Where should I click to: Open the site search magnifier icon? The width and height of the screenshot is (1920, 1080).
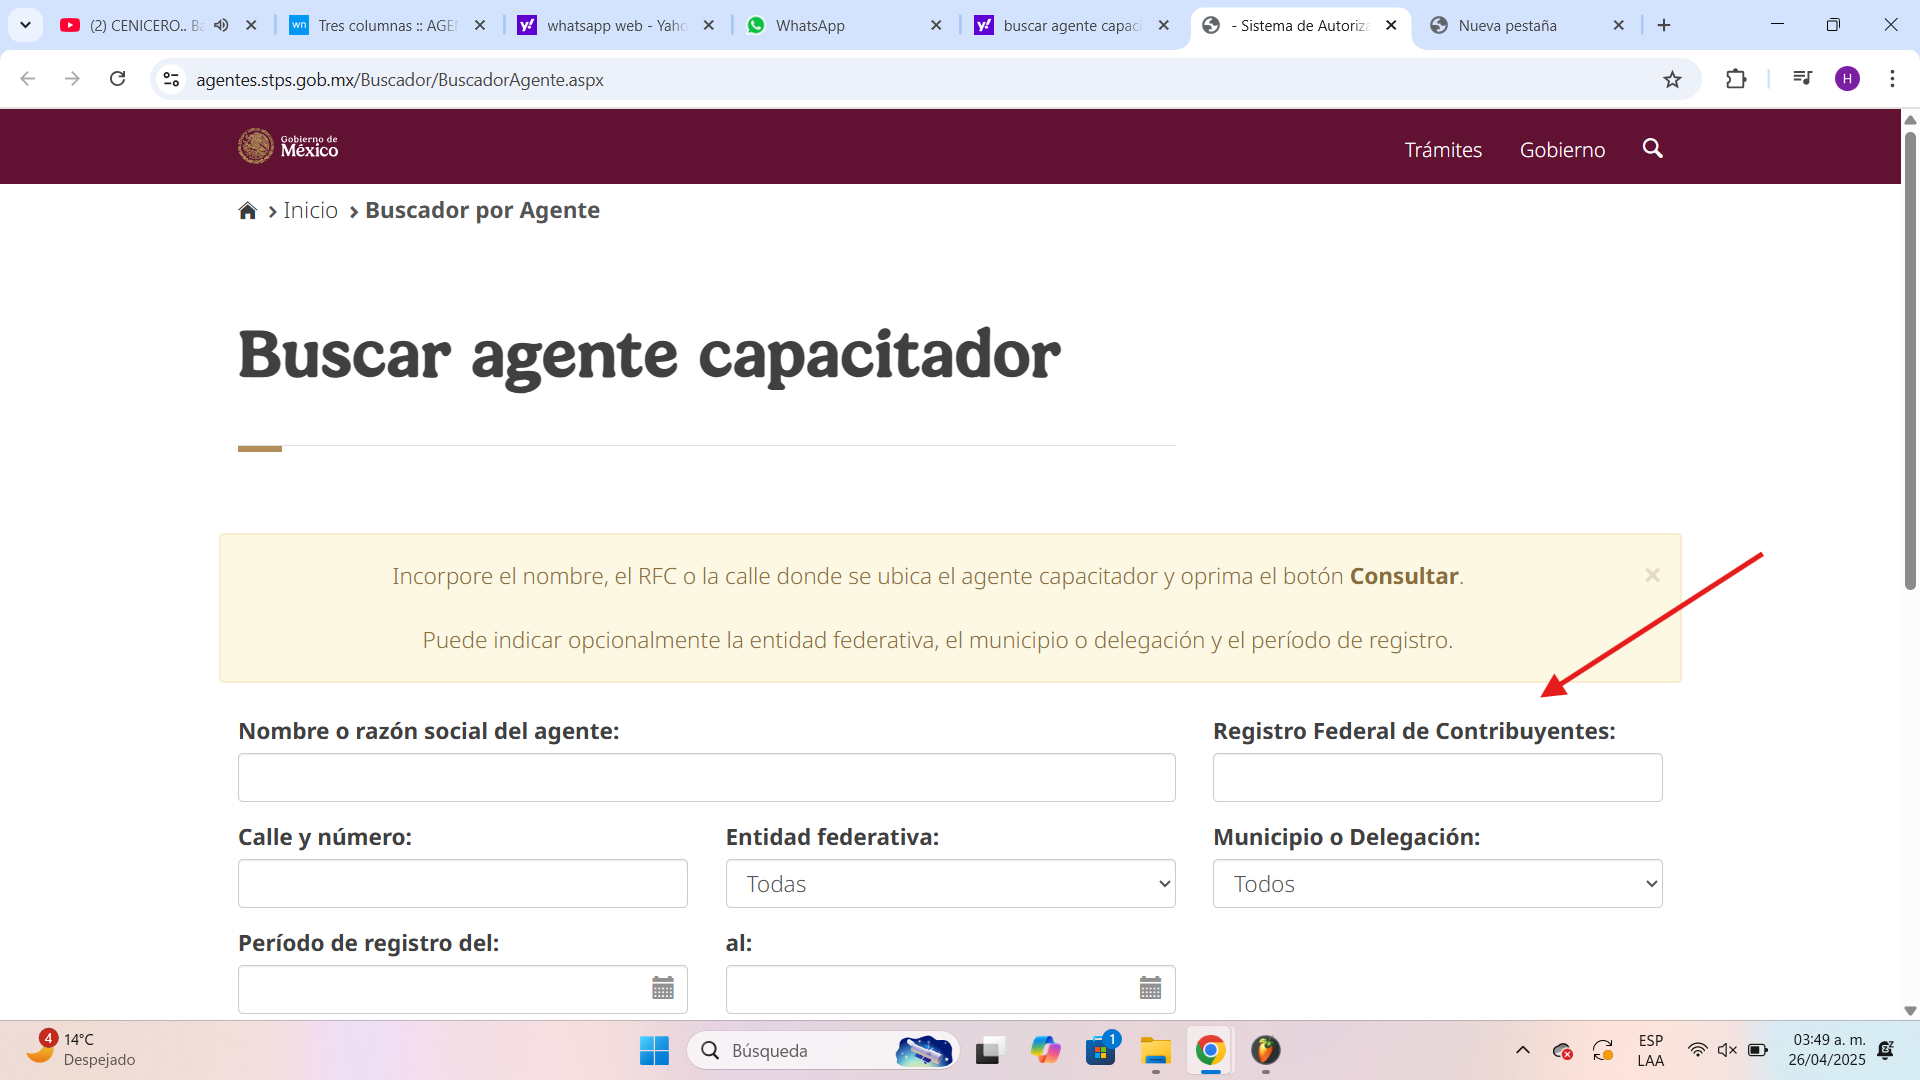(1652, 149)
